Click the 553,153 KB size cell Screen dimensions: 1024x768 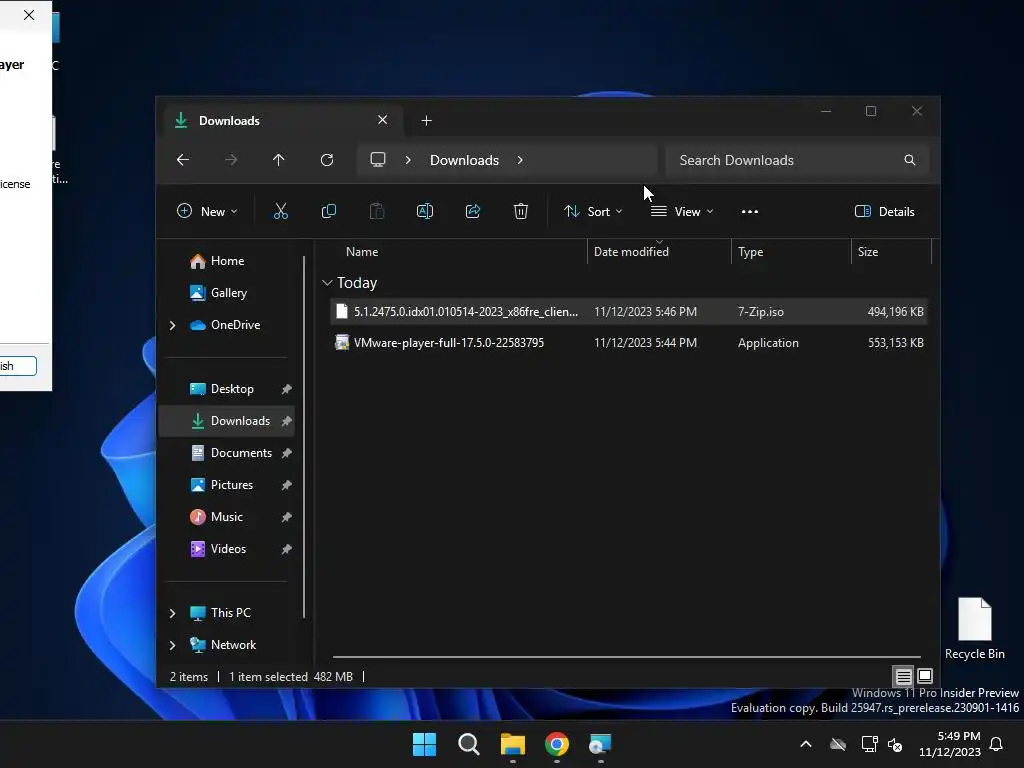pos(895,343)
